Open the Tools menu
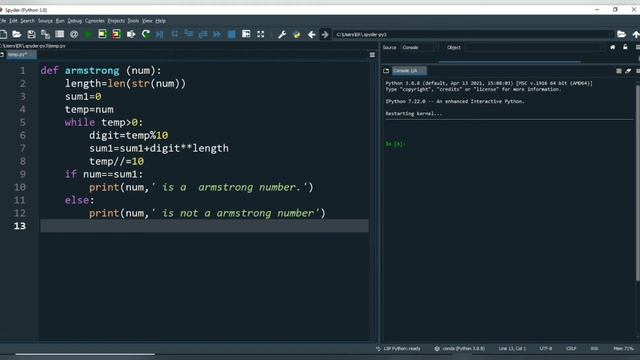This screenshot has width=640, height=360. click(133, 21)
